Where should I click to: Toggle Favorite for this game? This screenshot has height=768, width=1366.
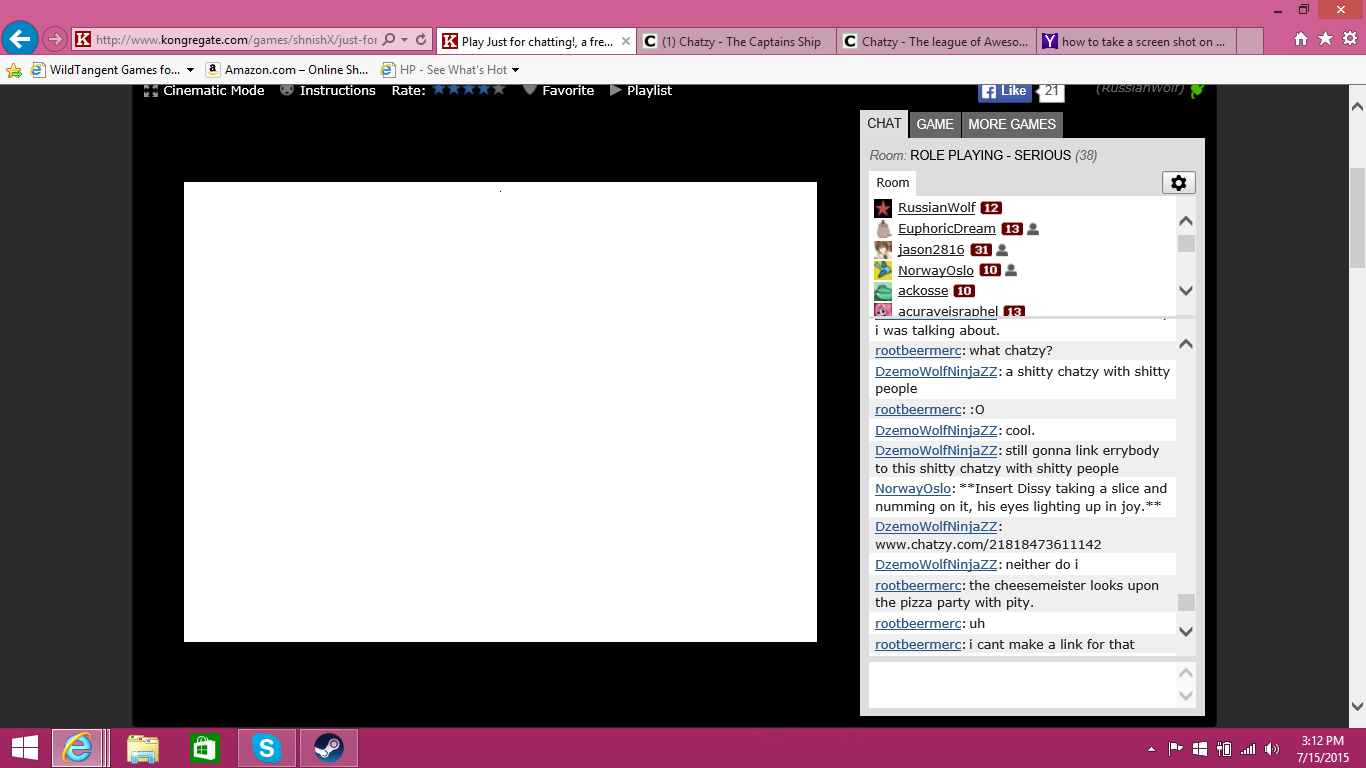(x=558, y=90)
